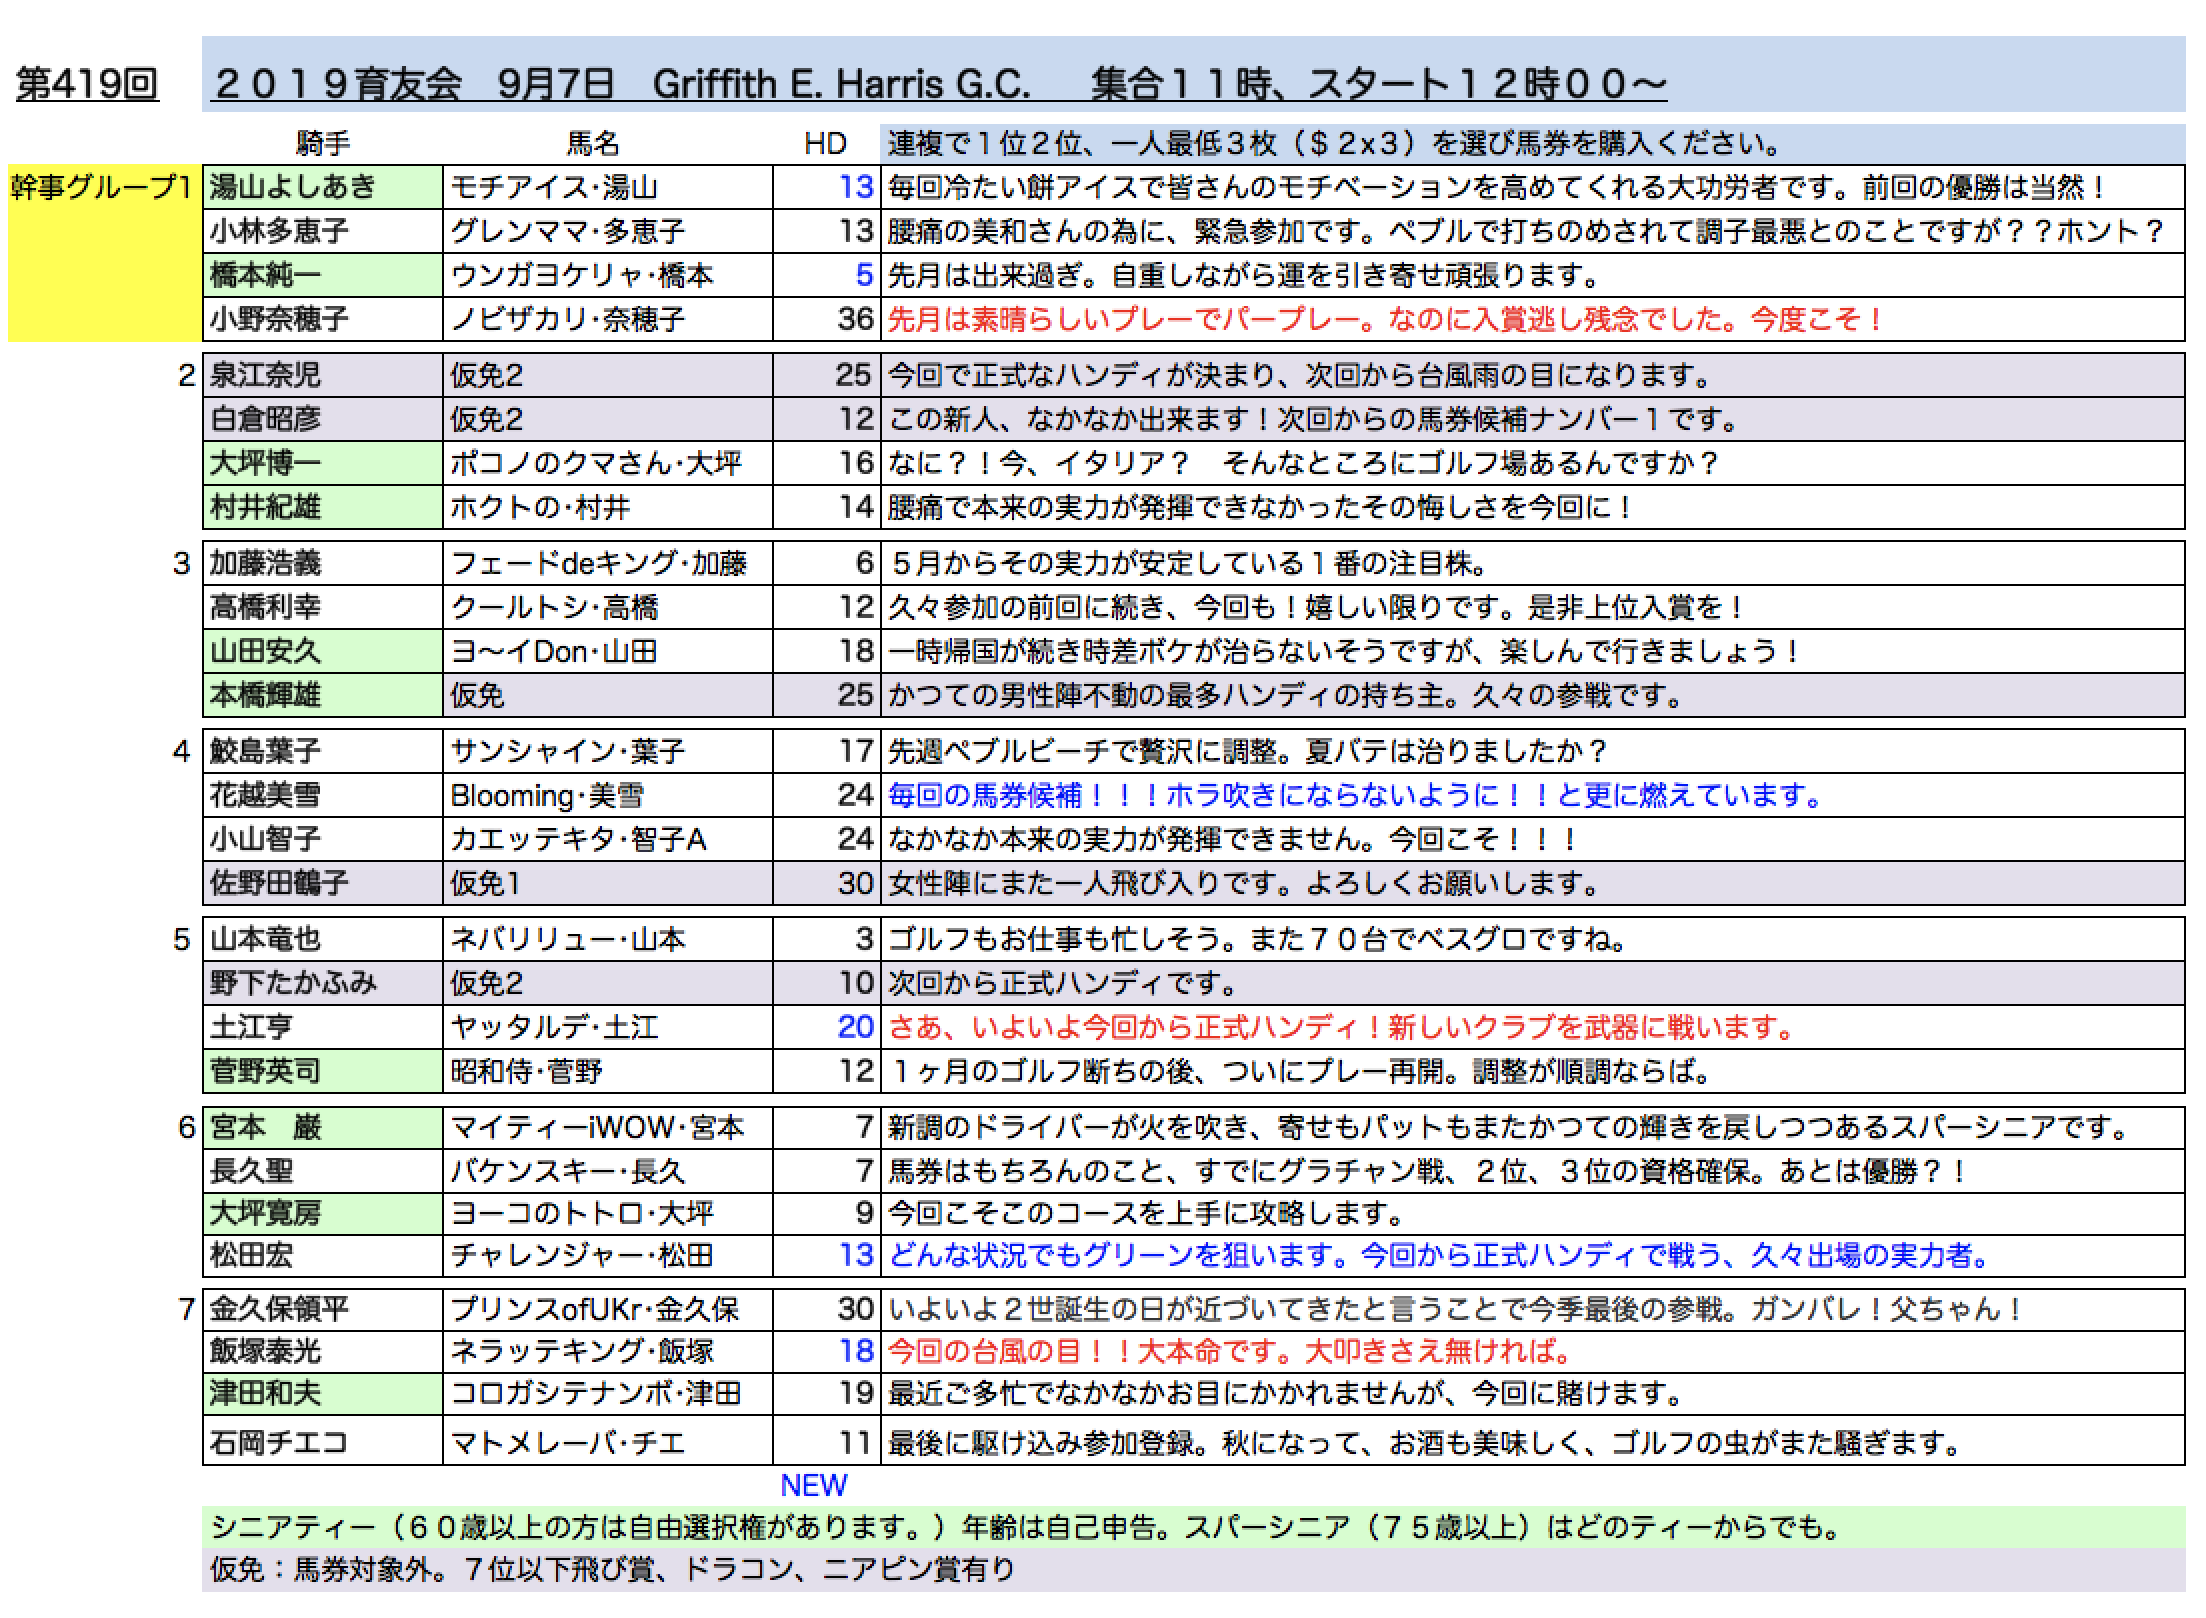Select horse name Blooming･美雪
Viewport: 2206px width, 1618px height.
coord(608,795)
